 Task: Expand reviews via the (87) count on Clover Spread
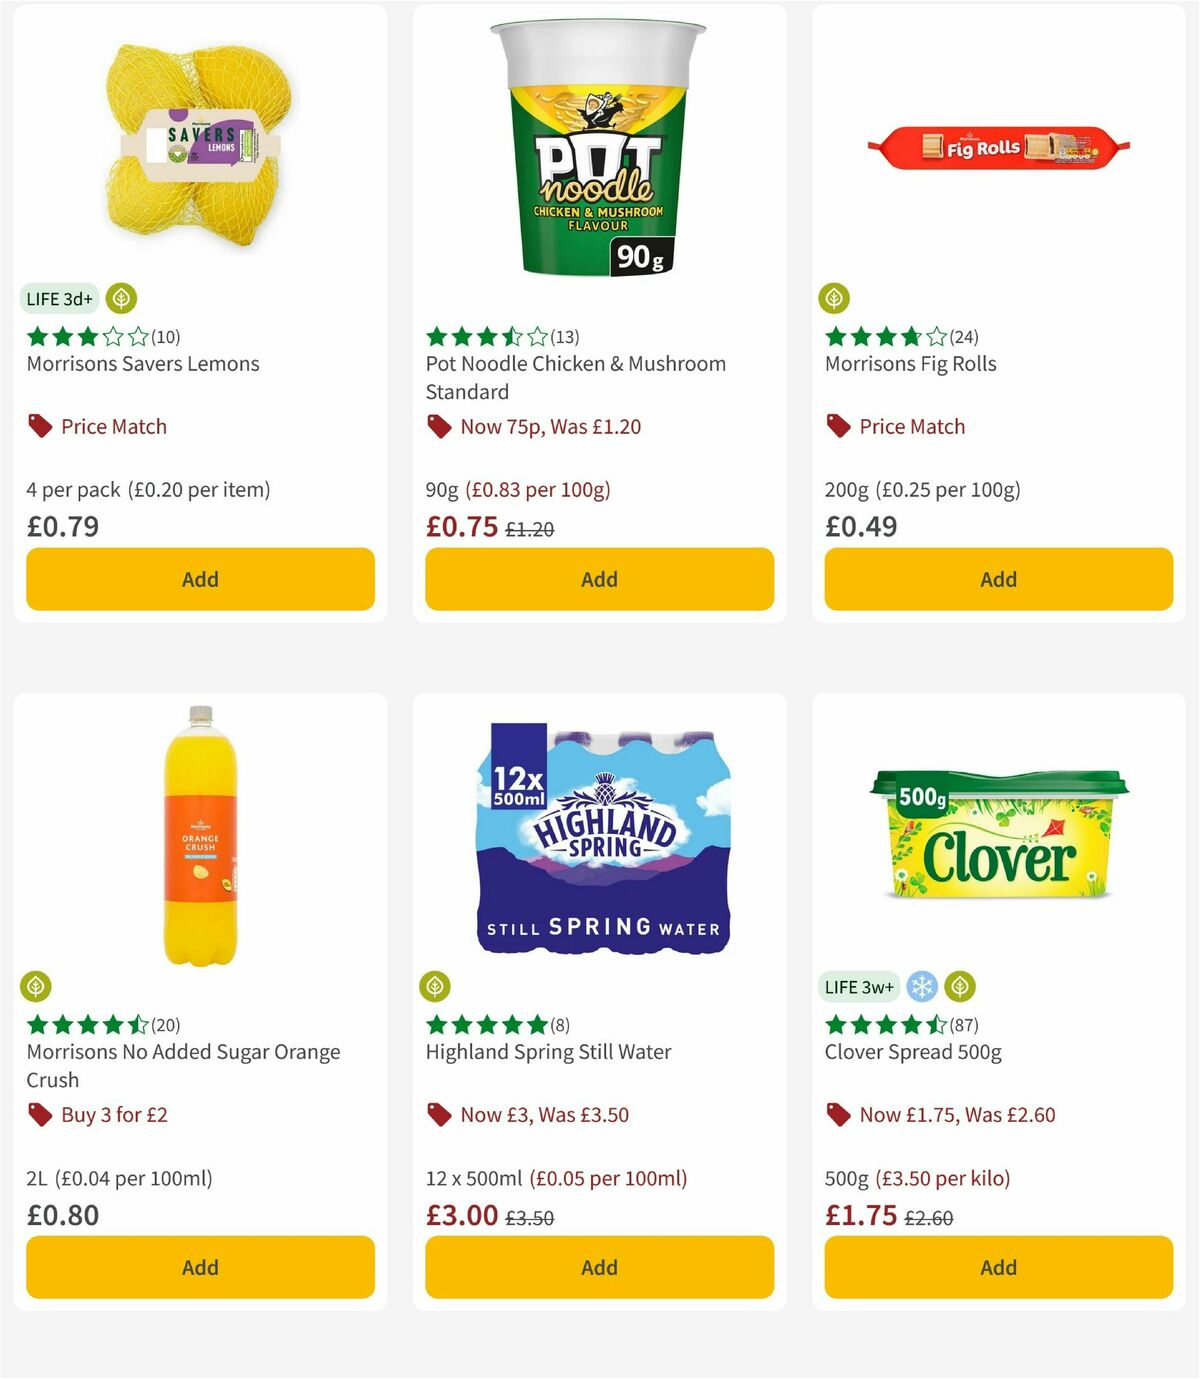966,1024
